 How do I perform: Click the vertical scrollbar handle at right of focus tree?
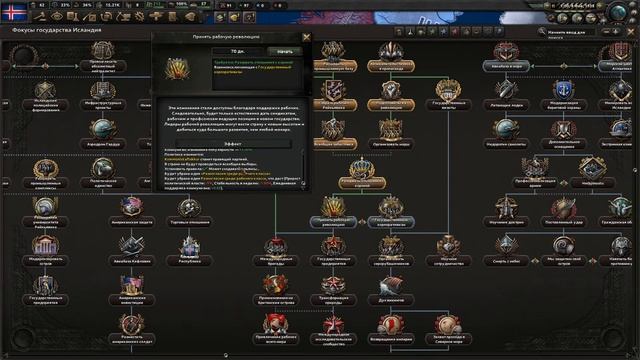point(635,170)
